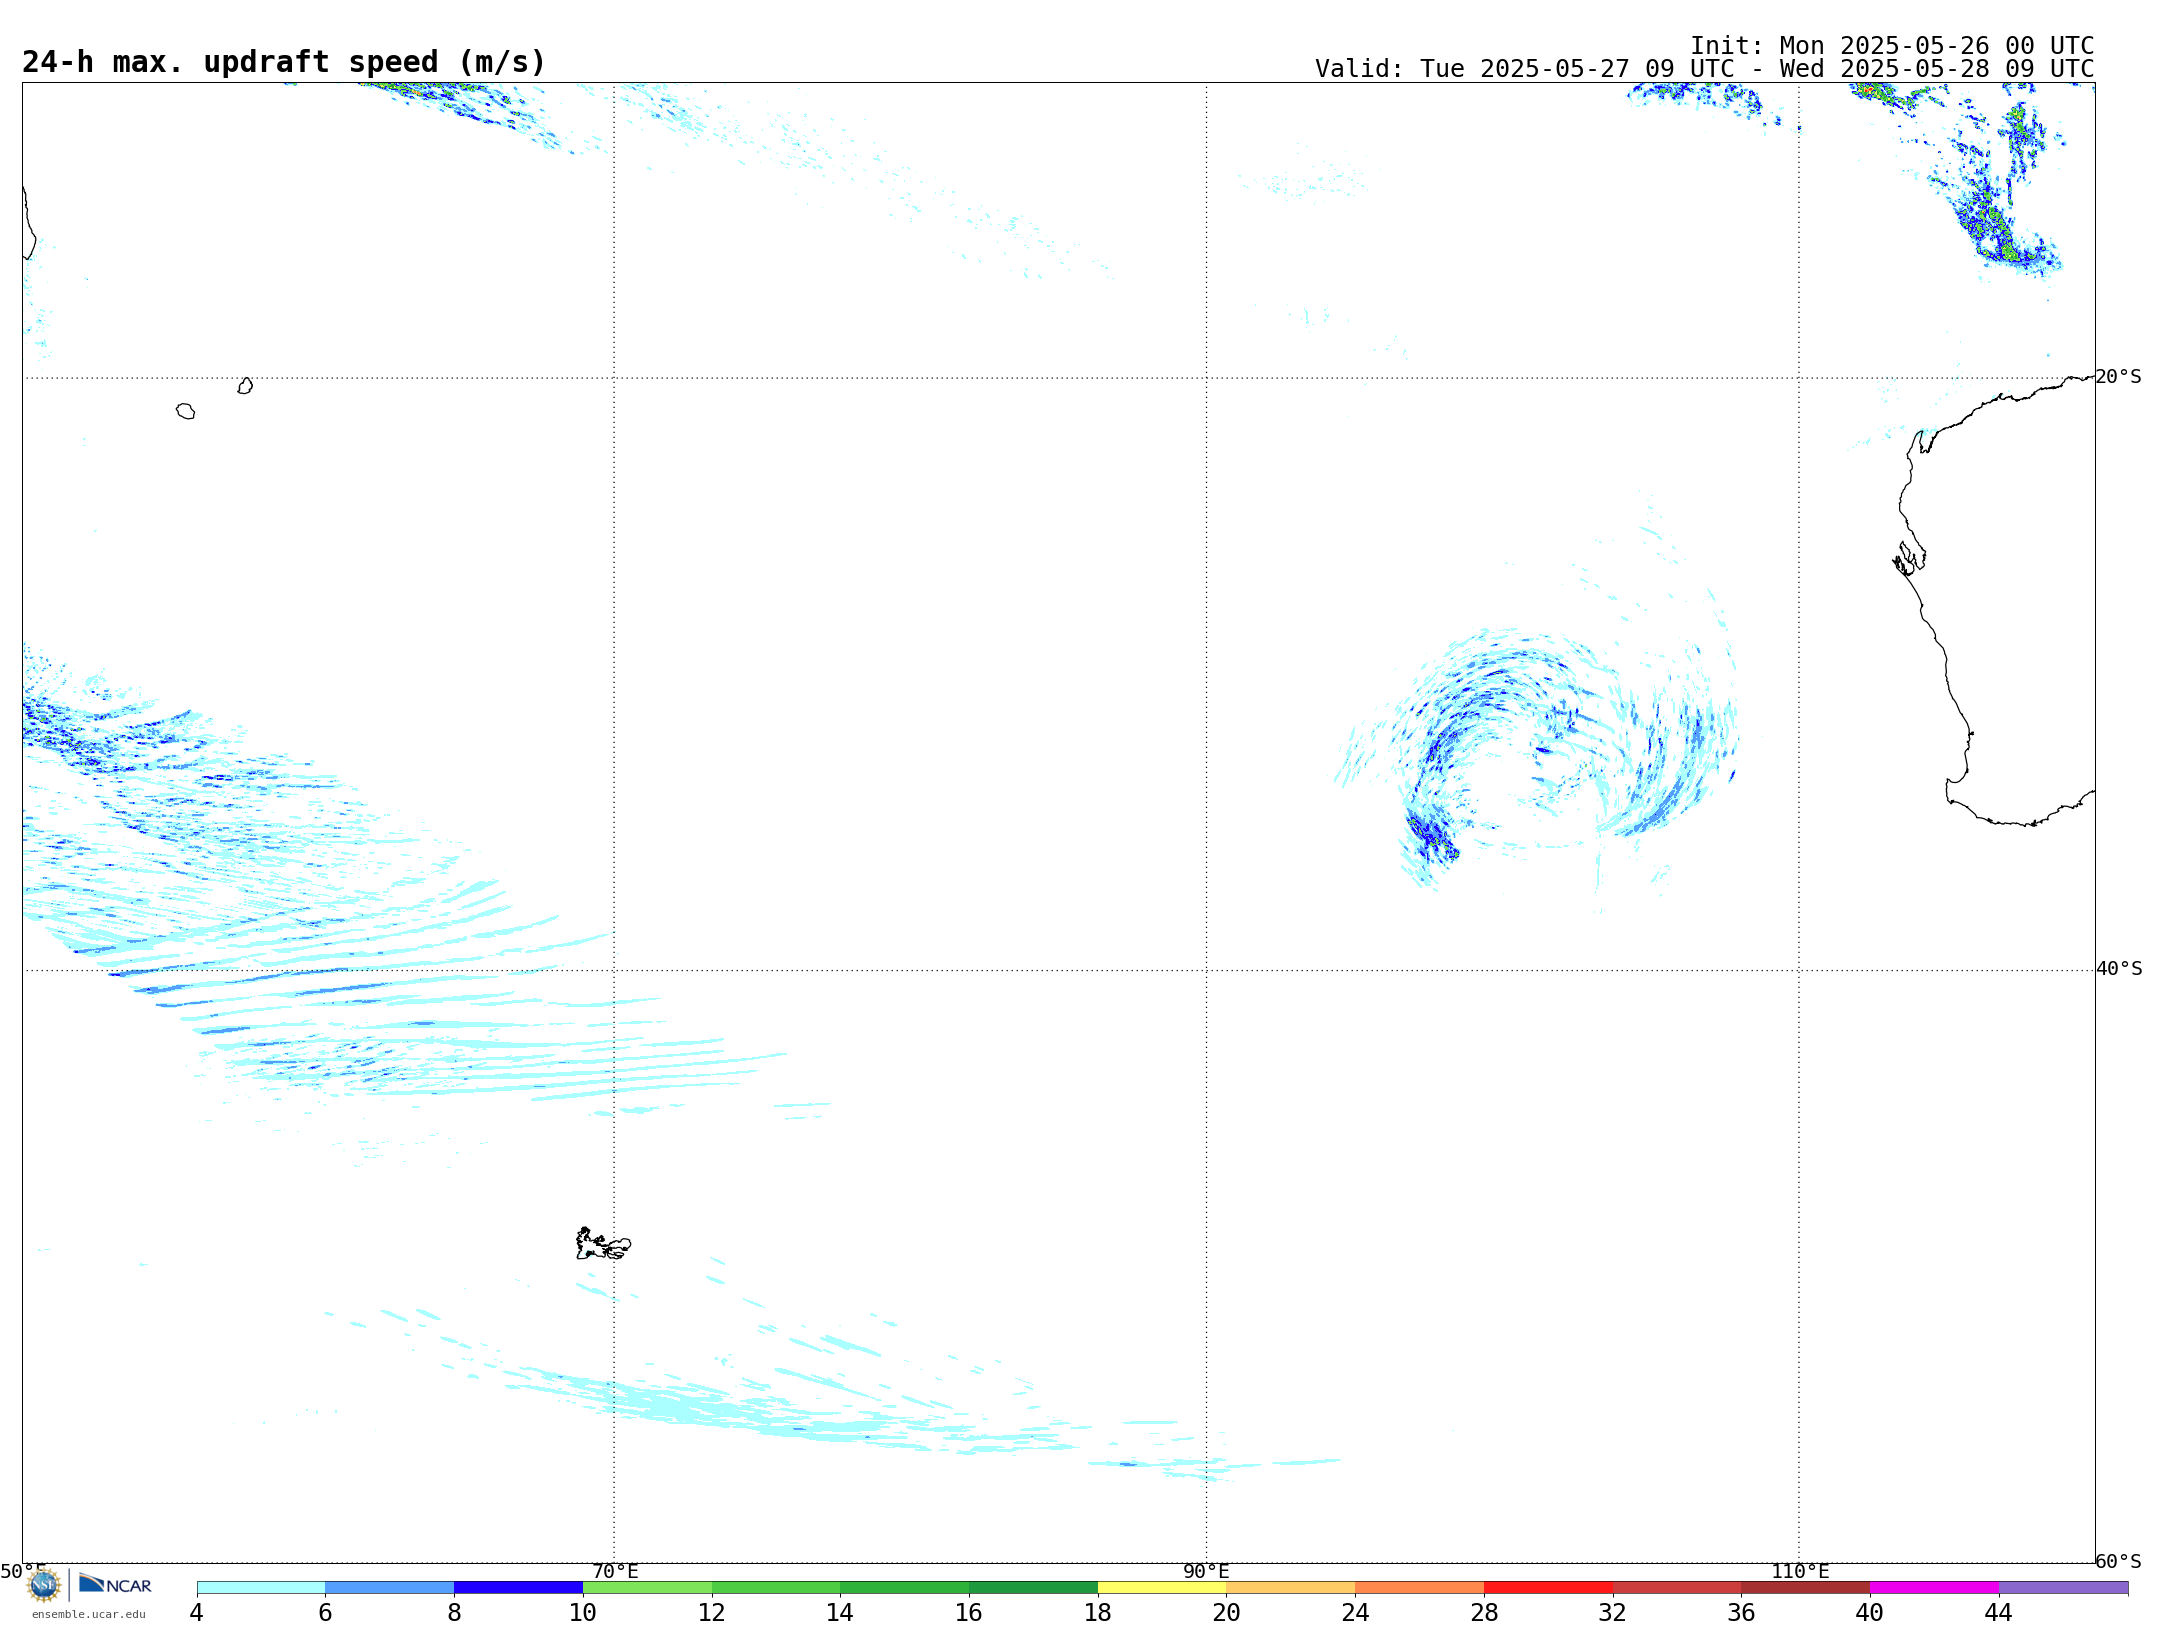2160x1626 pixels.
Task: Click the colorbar tick value 44
Action: pos(1999,1613)
